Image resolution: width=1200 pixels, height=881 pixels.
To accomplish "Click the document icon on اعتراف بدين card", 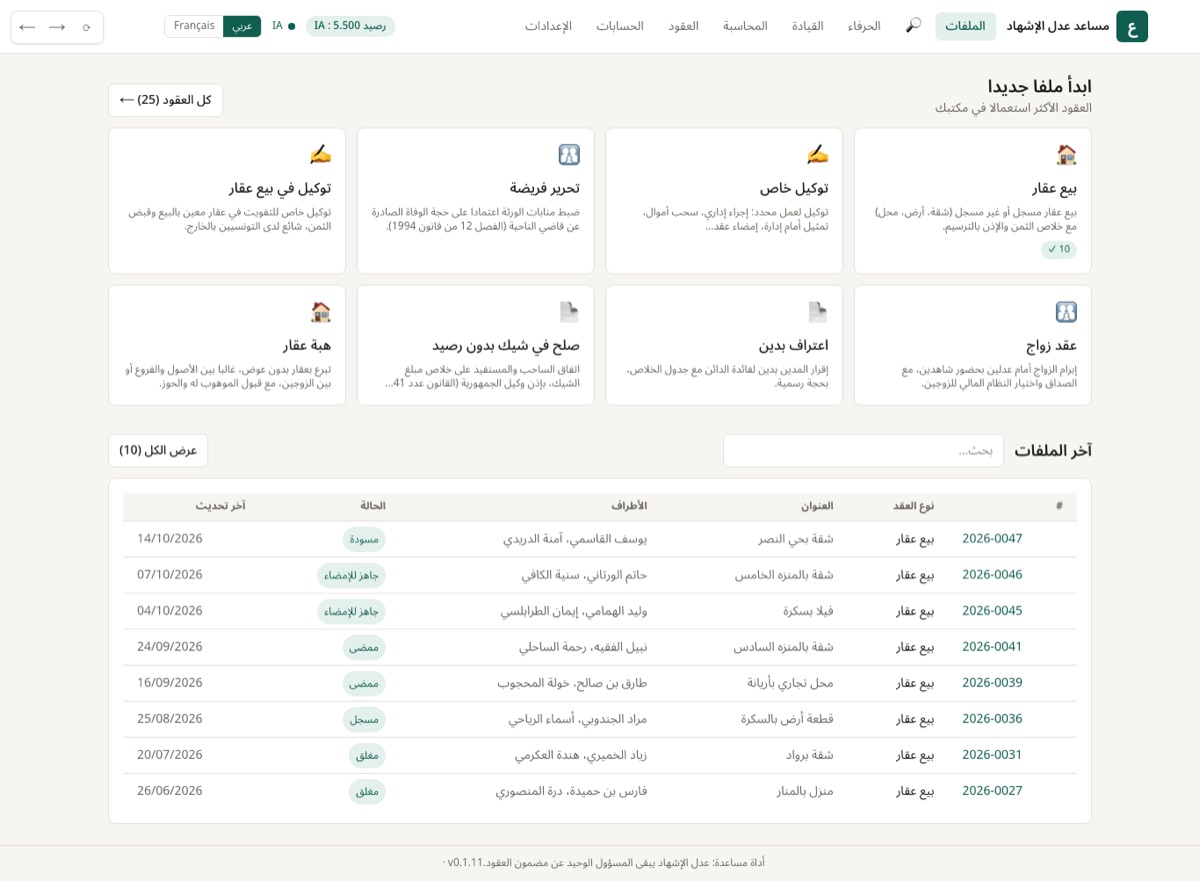I will (818, 312).
